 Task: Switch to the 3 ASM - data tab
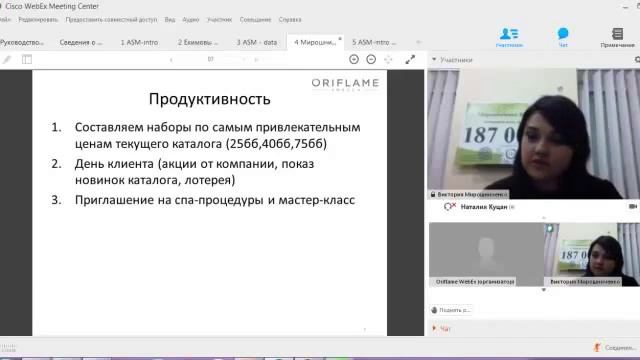pyautogui.click(x=257, y=42)
